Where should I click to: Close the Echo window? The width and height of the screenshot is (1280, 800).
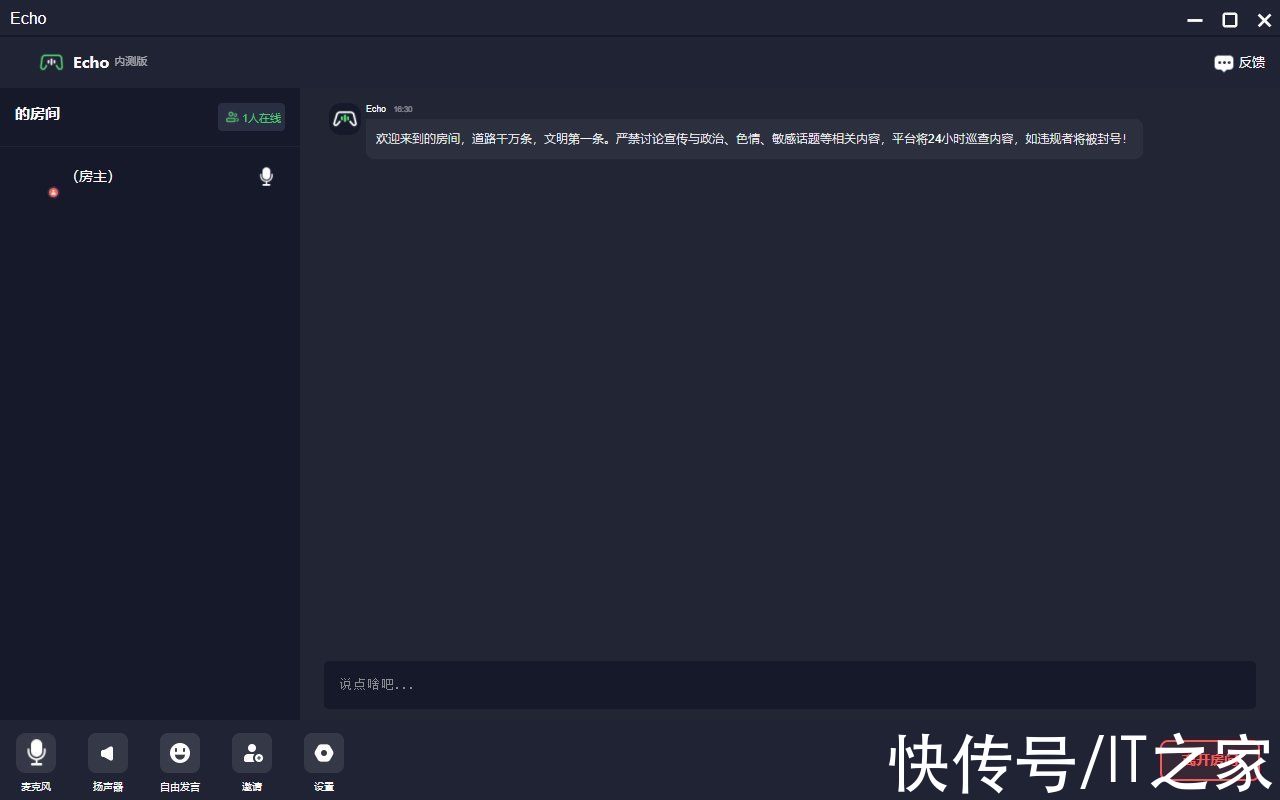[1264, 20]
